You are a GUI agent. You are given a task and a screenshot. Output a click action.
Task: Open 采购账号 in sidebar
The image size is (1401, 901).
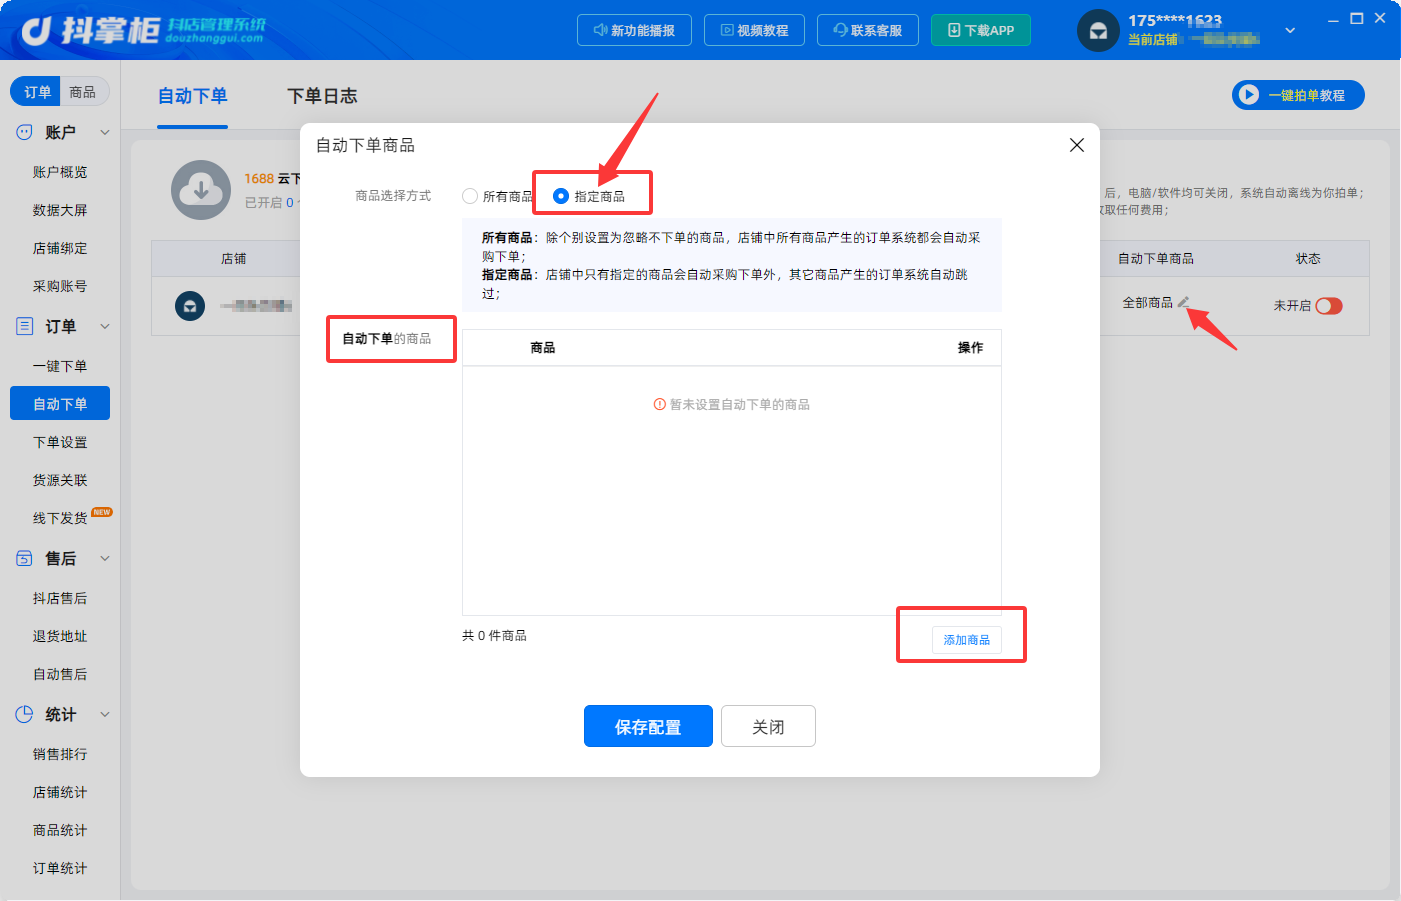pos(60,286)
